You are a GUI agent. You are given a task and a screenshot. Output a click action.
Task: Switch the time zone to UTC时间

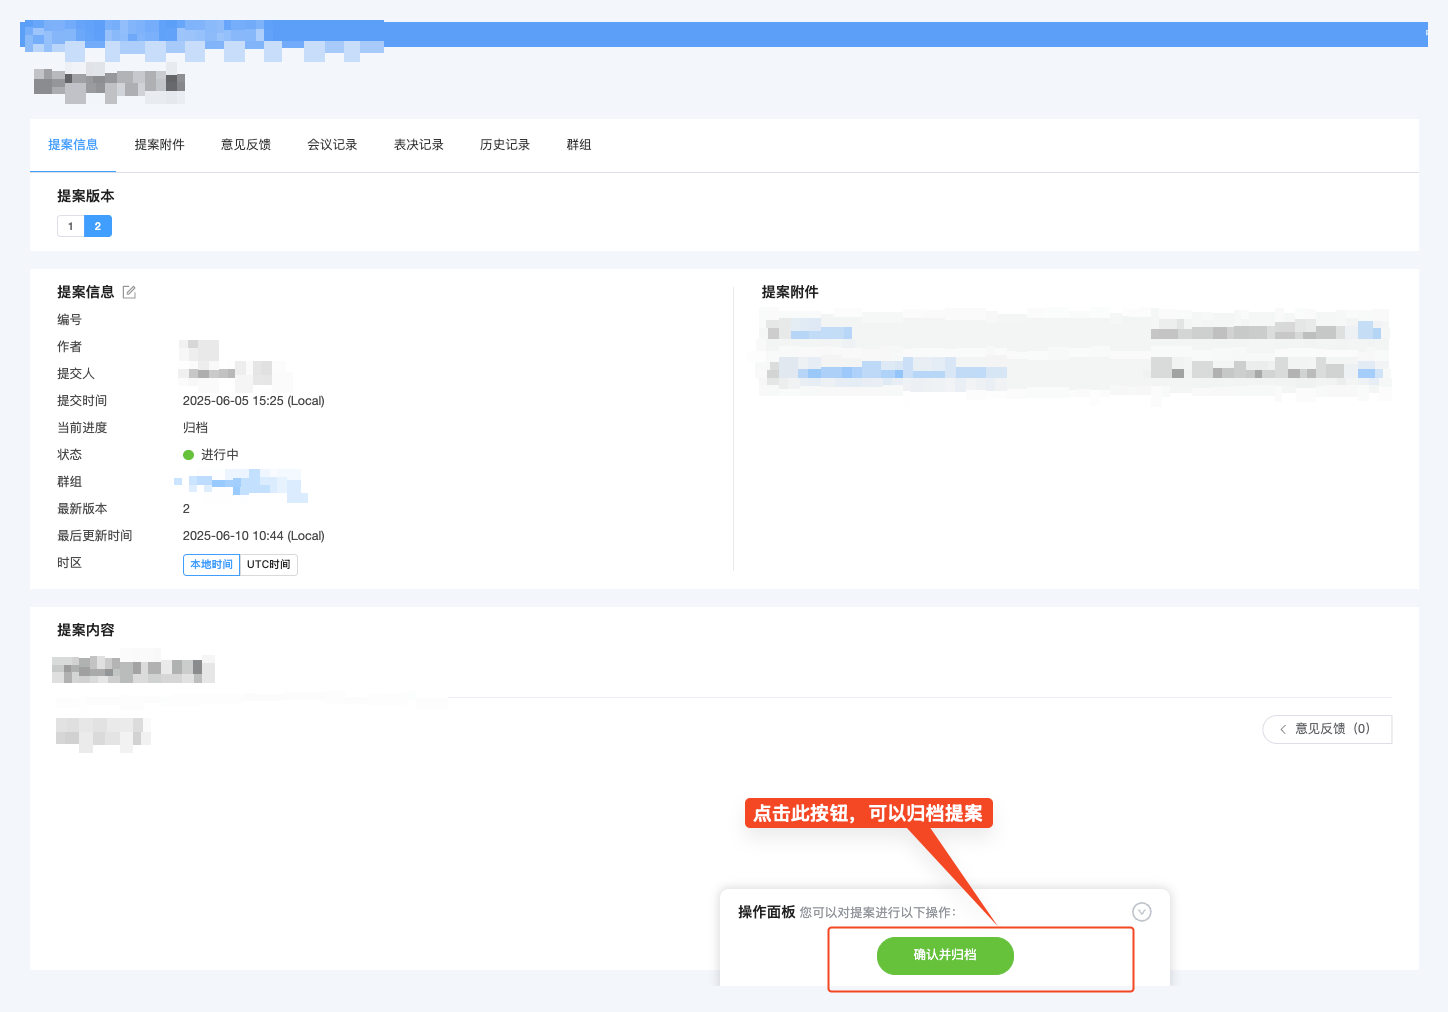[268, 565]
